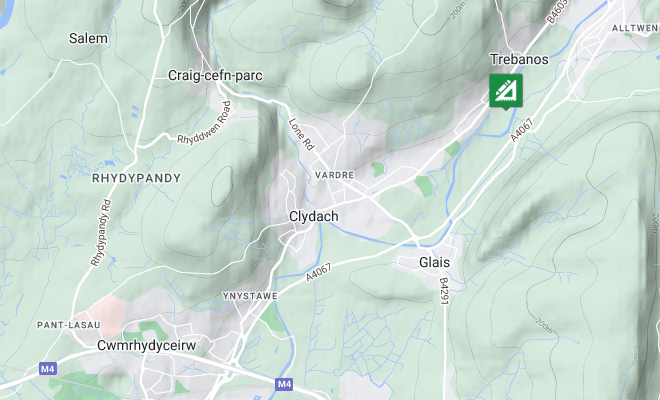Select the Salem label on map
Viewport: 660px width, 400px height.
coord(88,38)
